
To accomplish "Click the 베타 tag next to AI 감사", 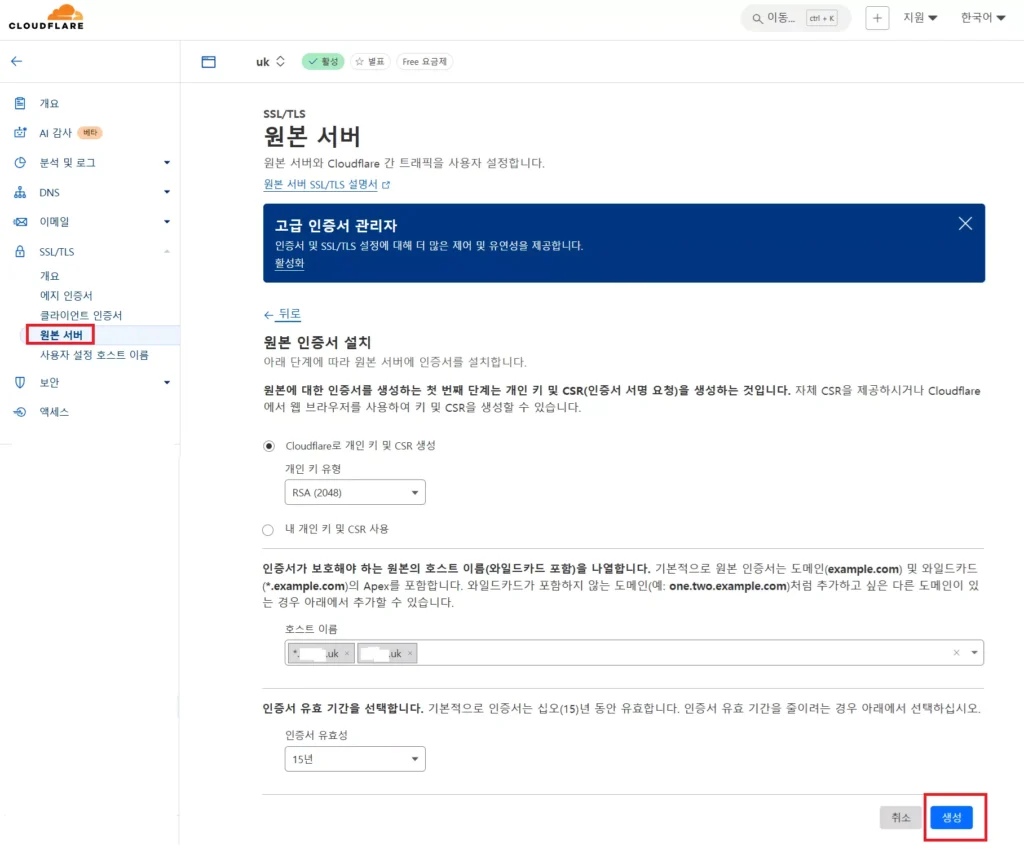I will 90,133.
